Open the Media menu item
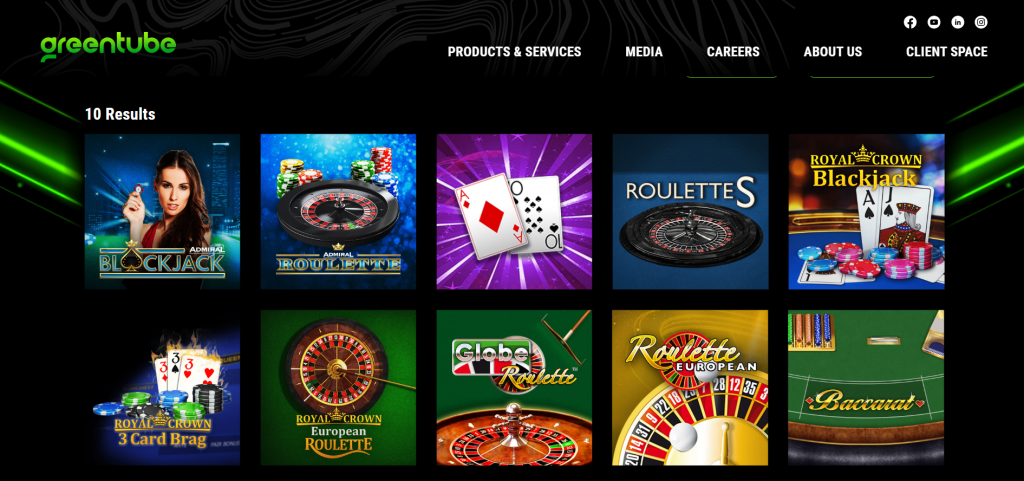The image size is (1024, 481). 644,52
